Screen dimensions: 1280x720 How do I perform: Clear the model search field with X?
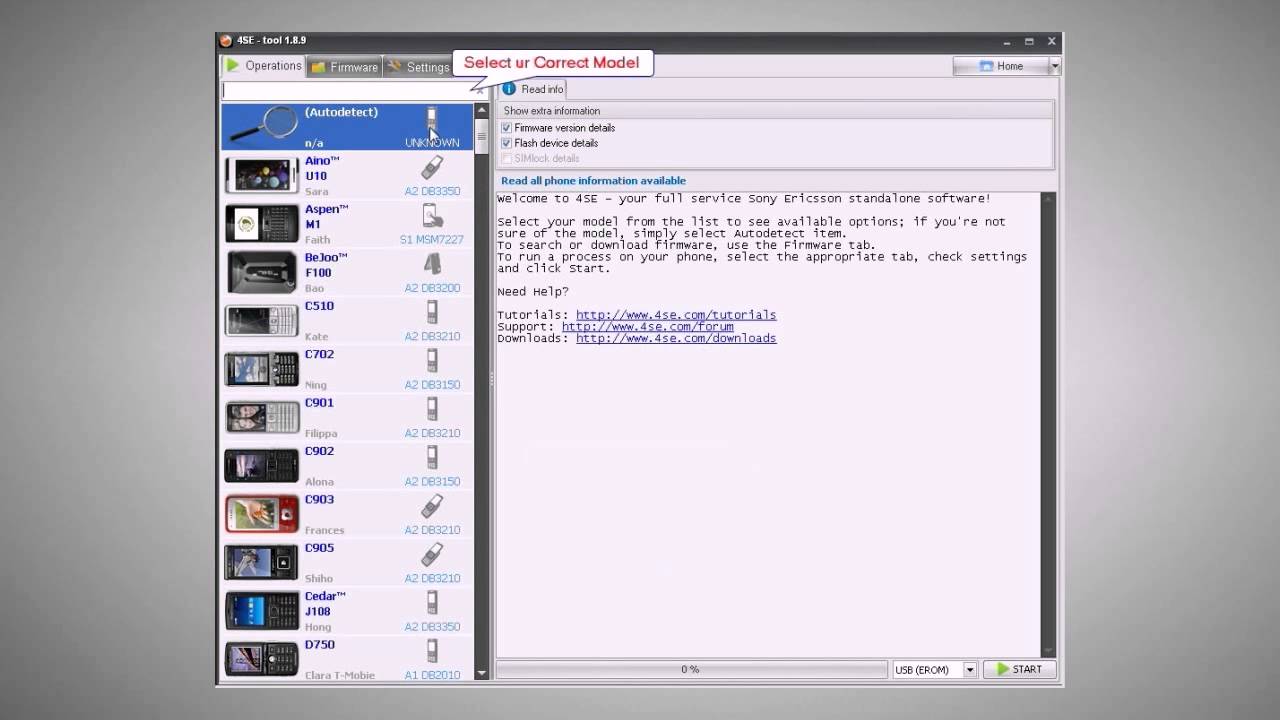pyautogui.click(x=480, y=91)
